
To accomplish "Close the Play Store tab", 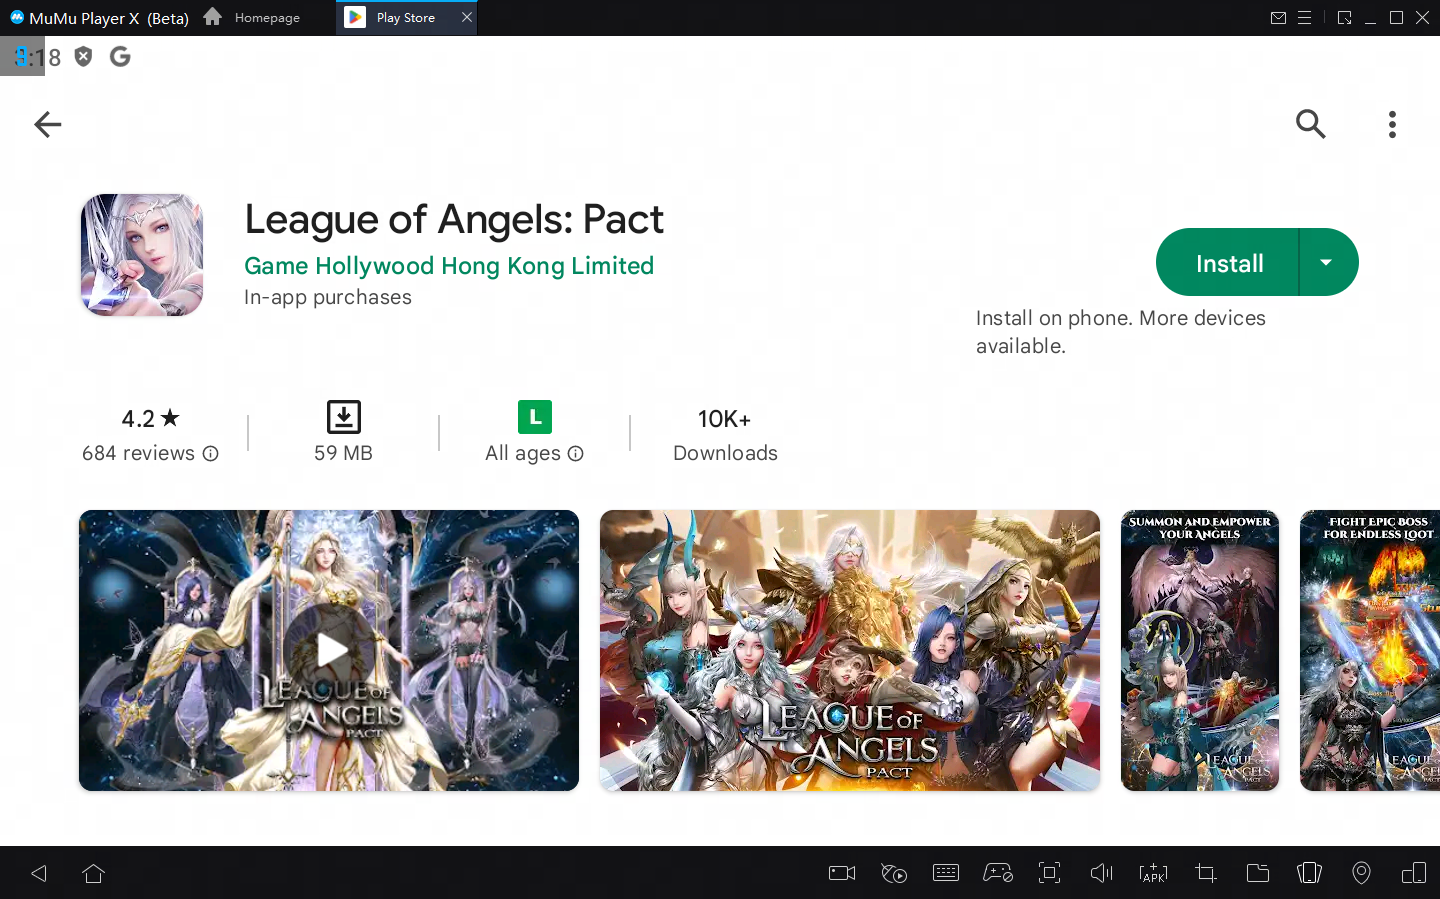I will (466, 18).
